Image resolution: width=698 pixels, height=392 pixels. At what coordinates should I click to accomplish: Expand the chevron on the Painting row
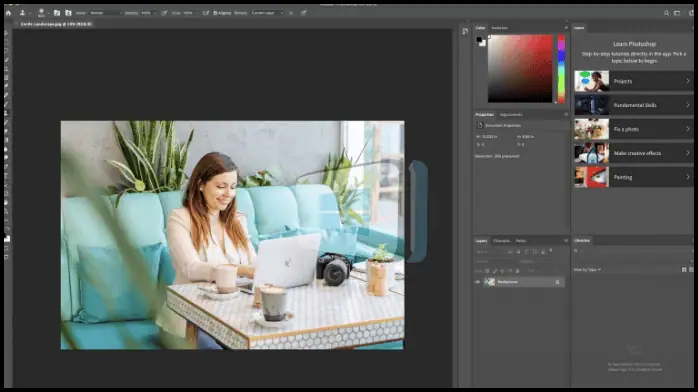[687, 177]
